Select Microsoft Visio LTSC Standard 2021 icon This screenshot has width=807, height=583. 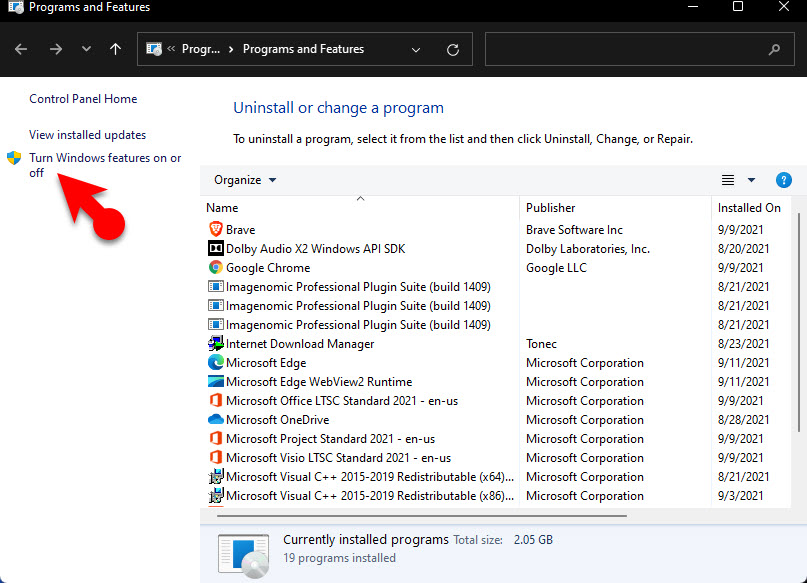point(216,457)
